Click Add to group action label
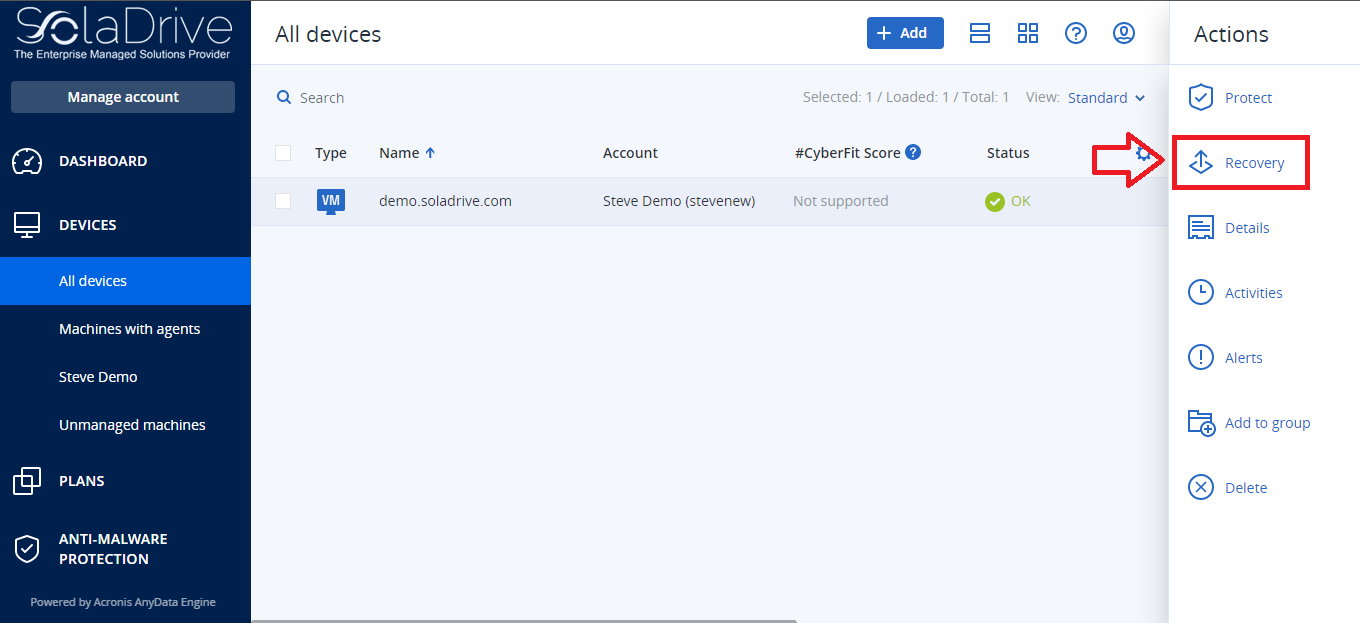The width and height of the screenshot is (1360, 623). (x=1267, y=423)
